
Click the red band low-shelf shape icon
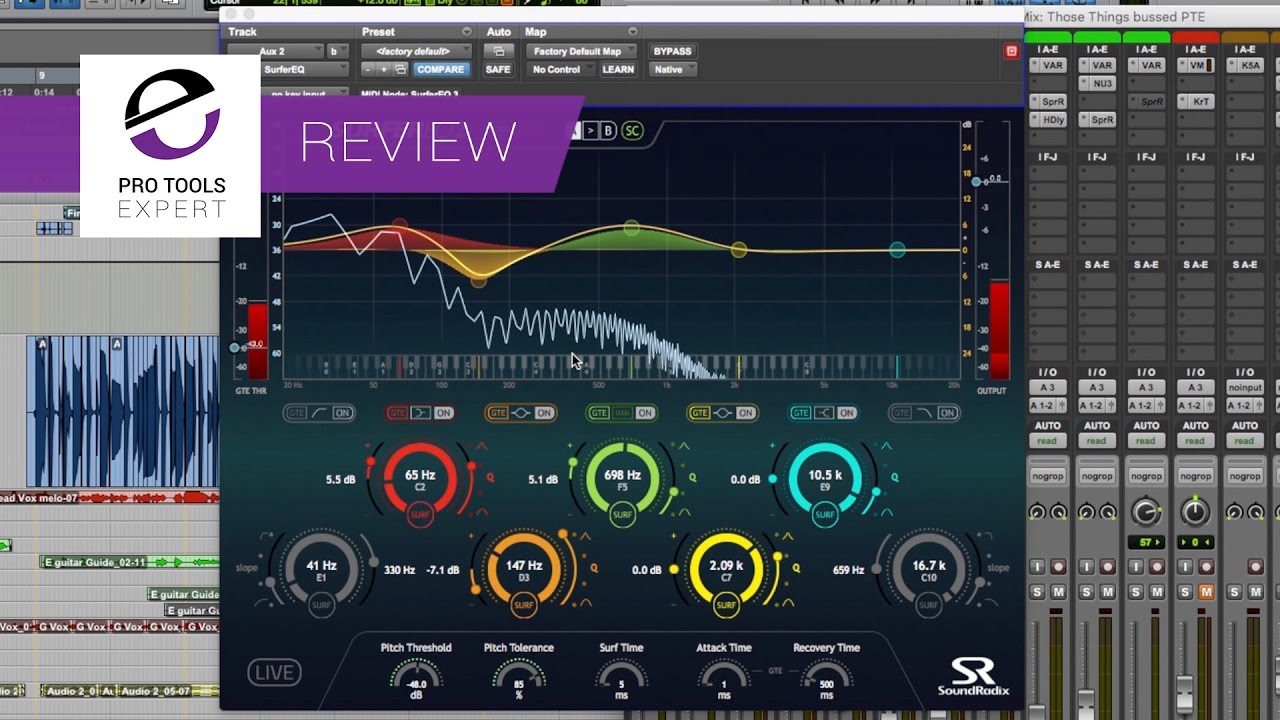click(x=421, y=413)
